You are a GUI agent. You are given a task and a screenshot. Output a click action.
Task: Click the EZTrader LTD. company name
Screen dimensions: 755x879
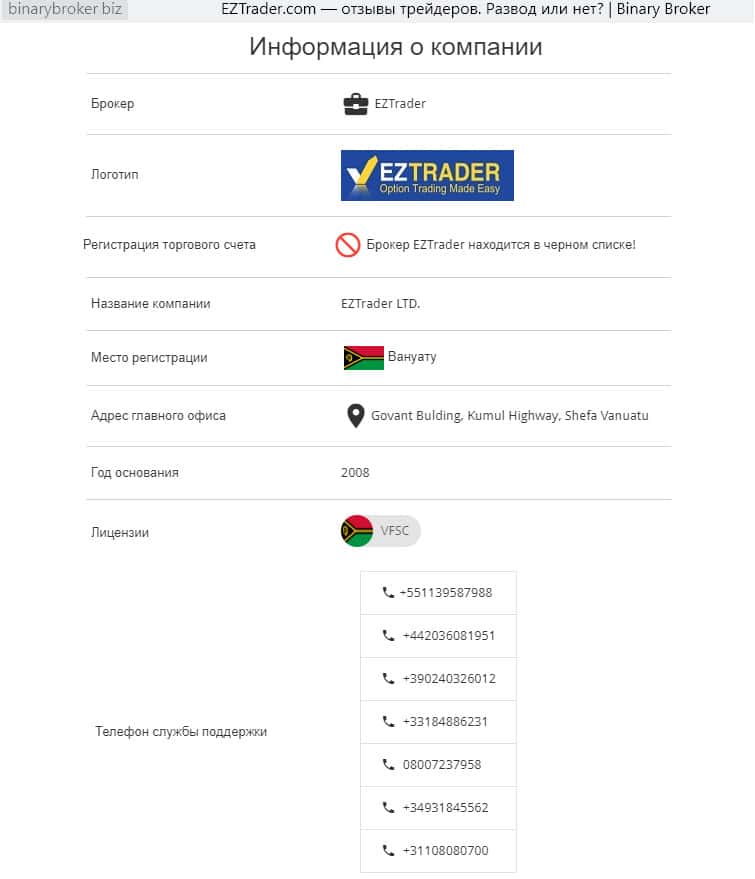click(380, 304)
